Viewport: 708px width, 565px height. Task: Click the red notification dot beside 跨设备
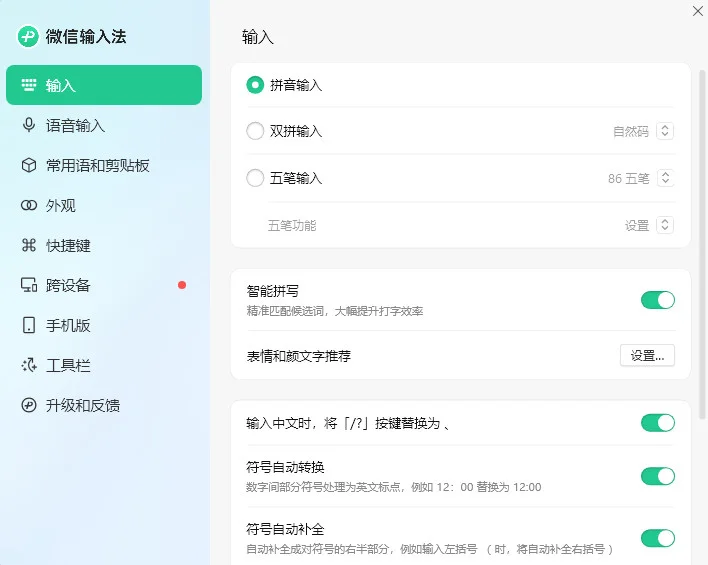click(182, 285)
